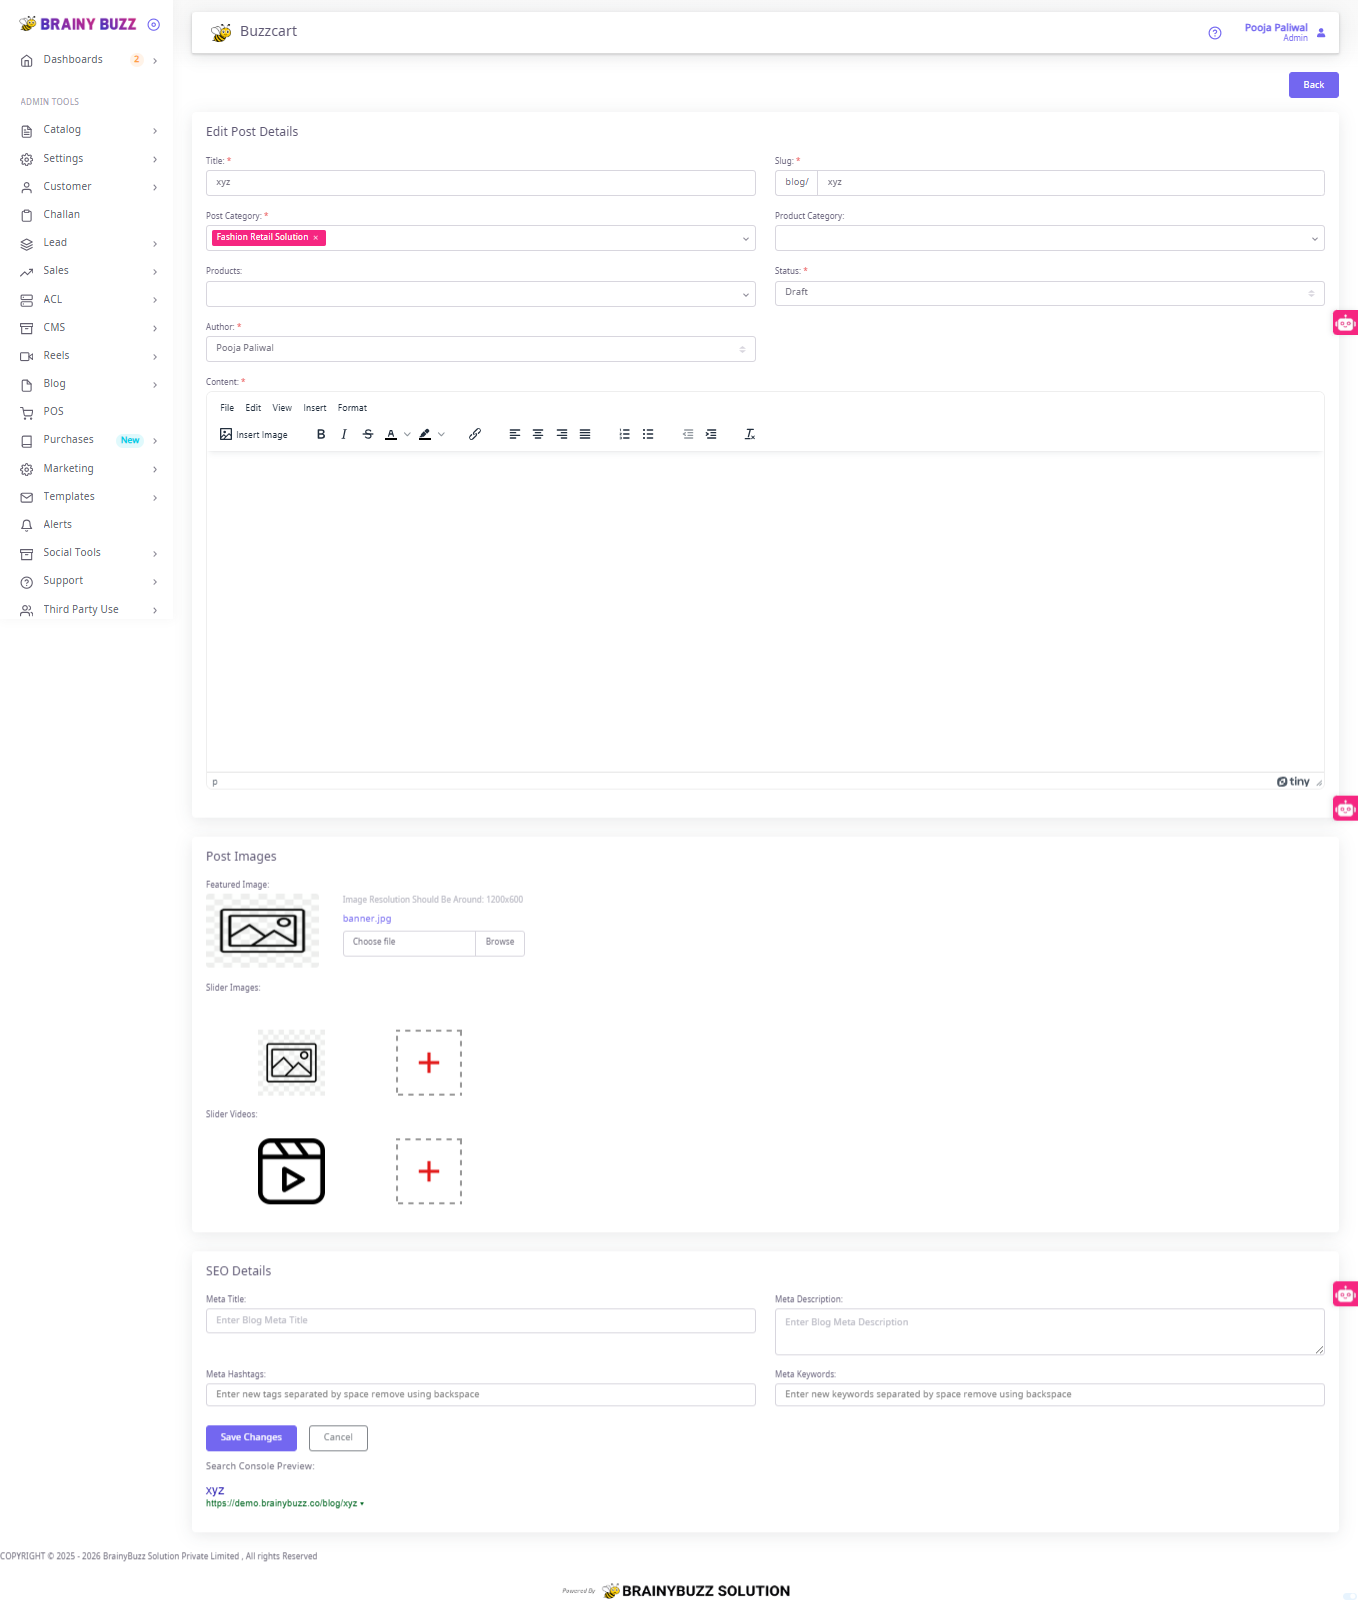1358x1610 pixels.
Task: Open the View menu in the editor
Action: (282, 408)
